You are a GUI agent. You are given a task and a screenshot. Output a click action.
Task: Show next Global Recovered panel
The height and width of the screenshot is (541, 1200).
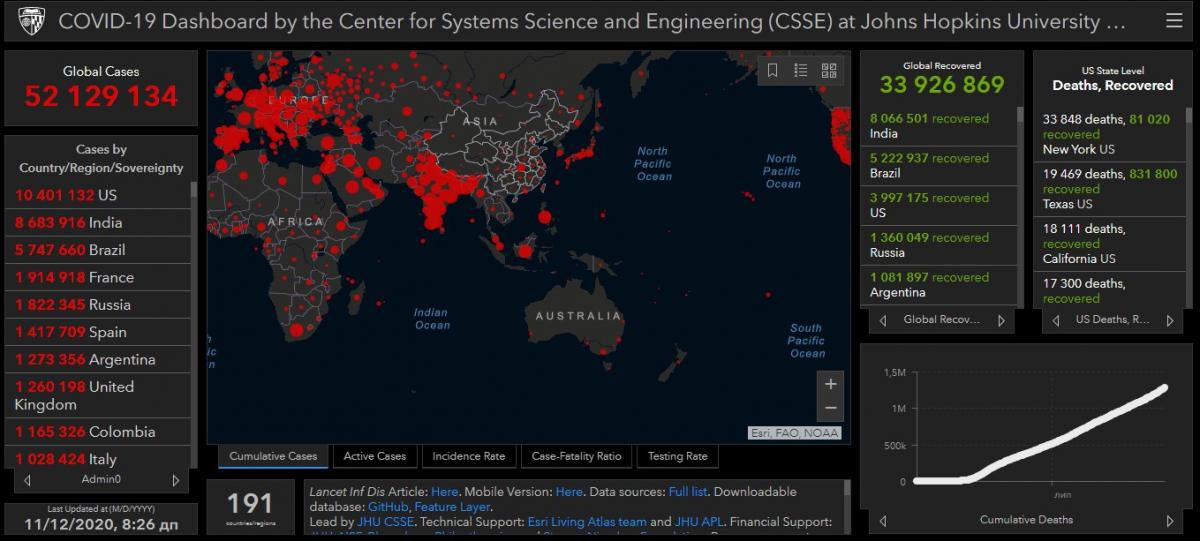click(1001, 320)
